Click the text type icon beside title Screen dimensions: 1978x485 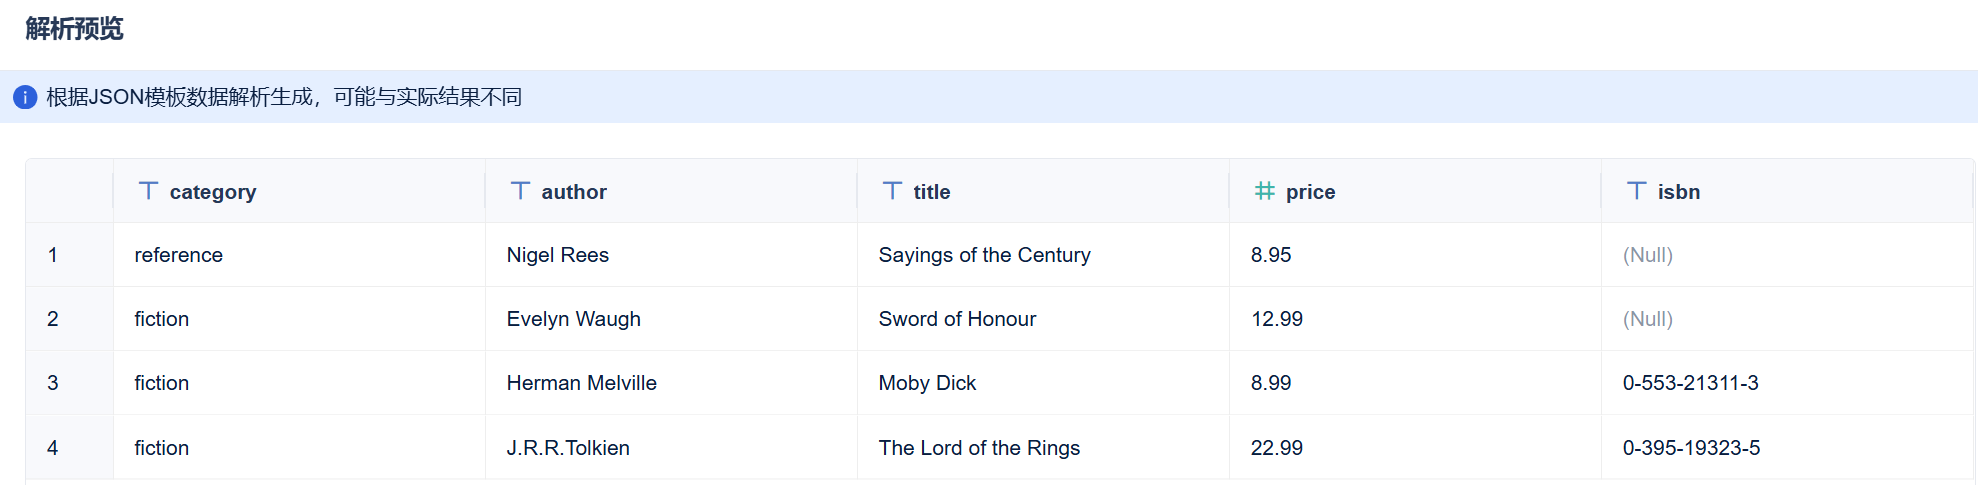click(892, 190)
